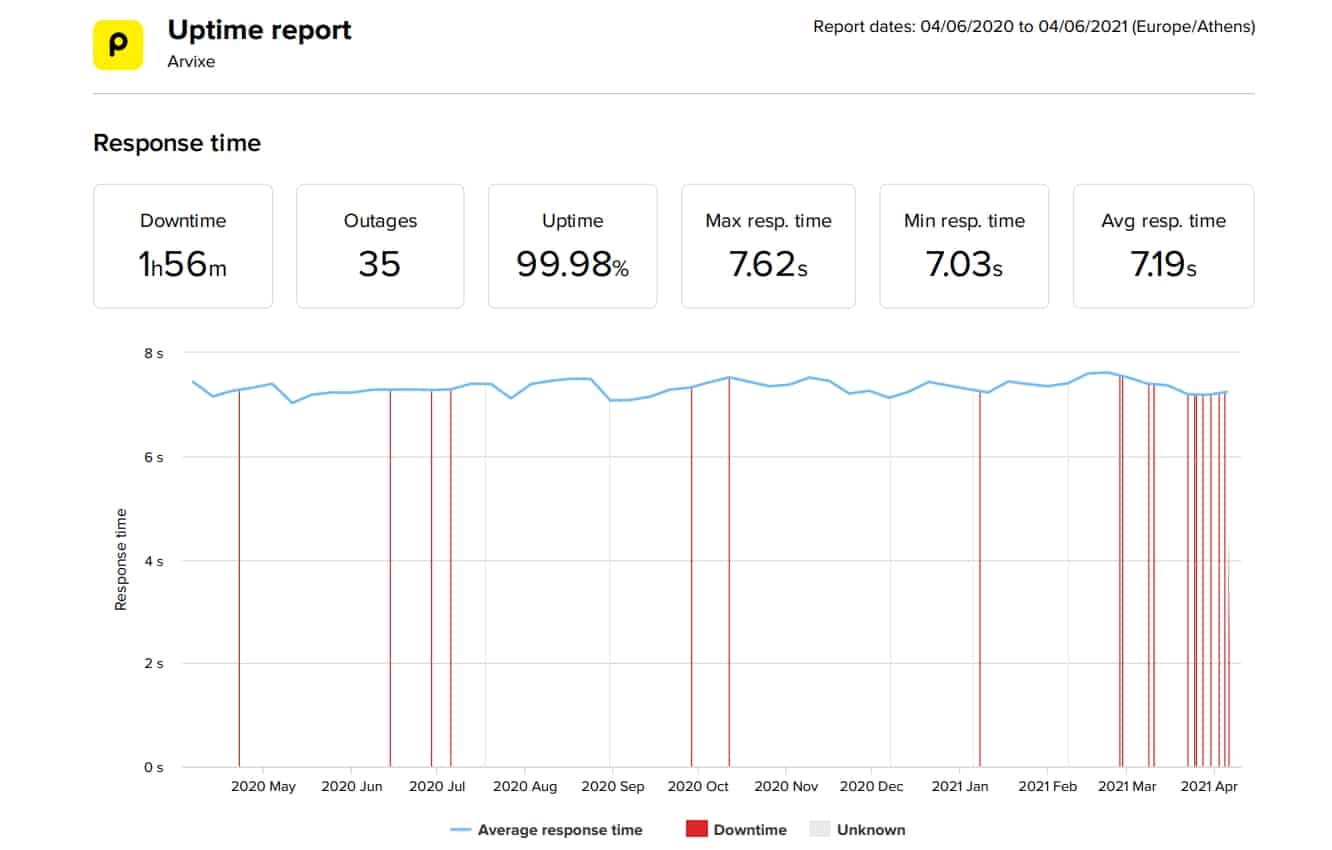Click the yellow Pingdom logo icon
1332x850 pixels.
(x=118, y=45)
